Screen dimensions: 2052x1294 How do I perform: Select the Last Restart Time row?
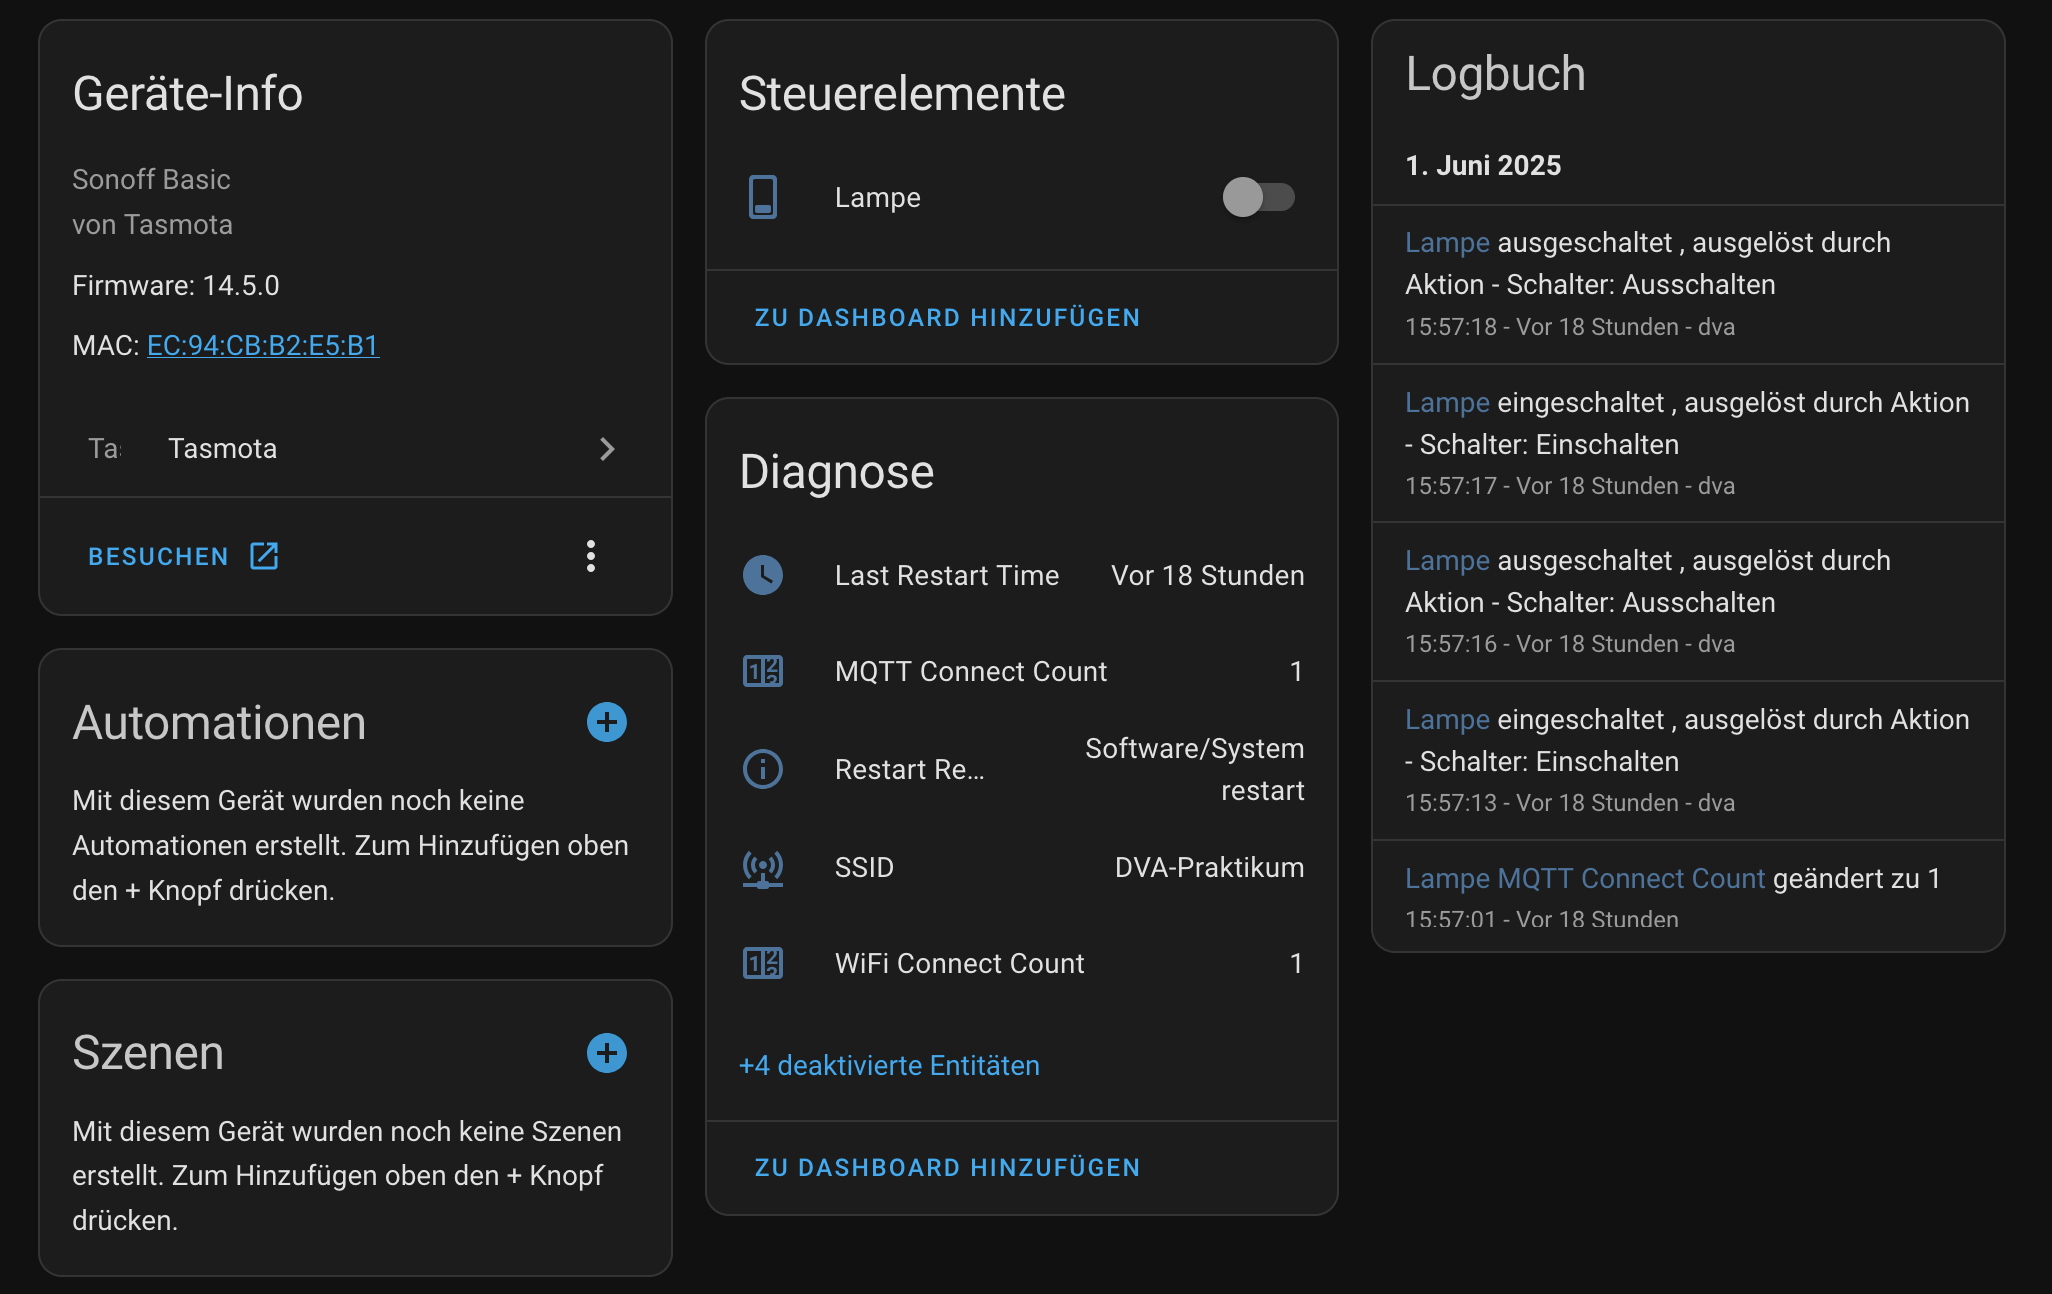[x=1022, y=575]
